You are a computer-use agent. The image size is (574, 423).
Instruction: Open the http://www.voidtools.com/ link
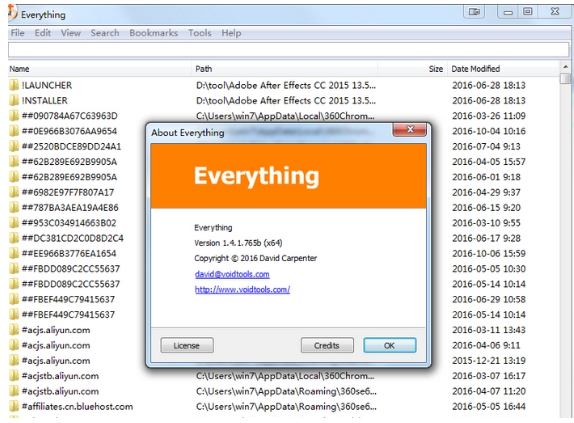242,289
